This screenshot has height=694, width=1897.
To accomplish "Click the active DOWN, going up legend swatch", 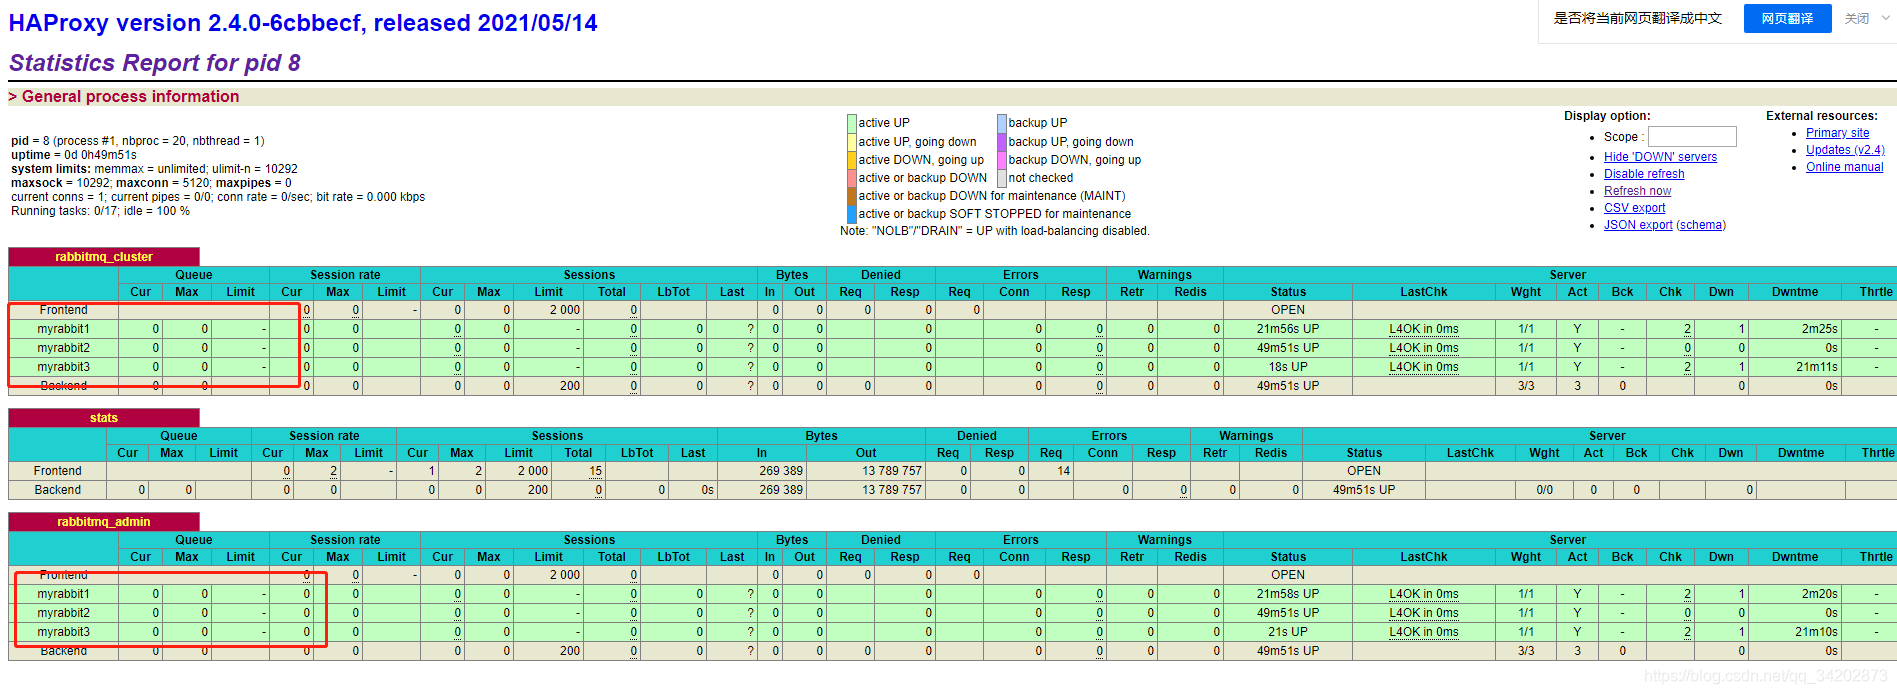I will coord(852,160).
